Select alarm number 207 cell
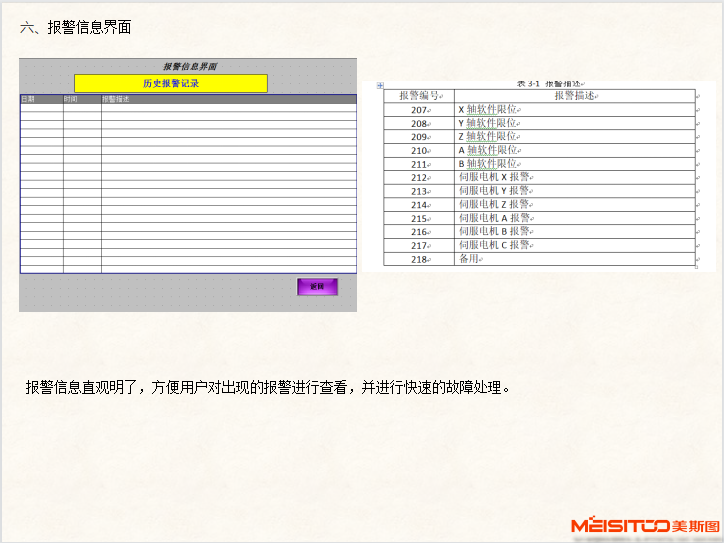 [x=419, y=110]
